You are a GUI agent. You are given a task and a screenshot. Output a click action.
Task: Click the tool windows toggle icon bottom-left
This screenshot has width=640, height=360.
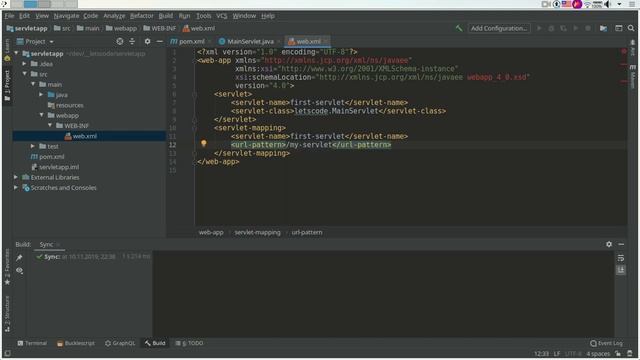[7, 353]
